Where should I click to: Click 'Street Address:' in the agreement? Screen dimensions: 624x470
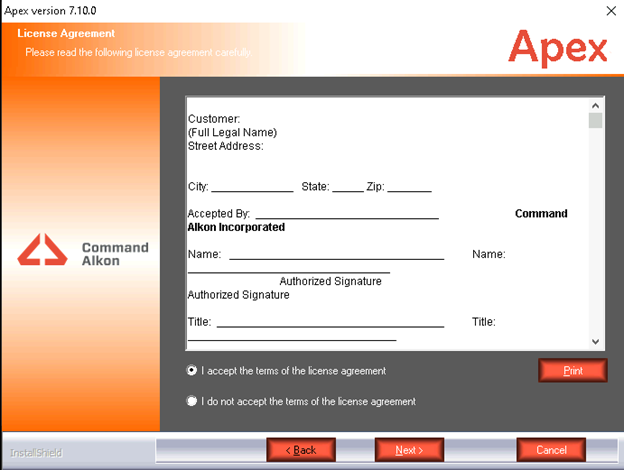click(226, 146)
